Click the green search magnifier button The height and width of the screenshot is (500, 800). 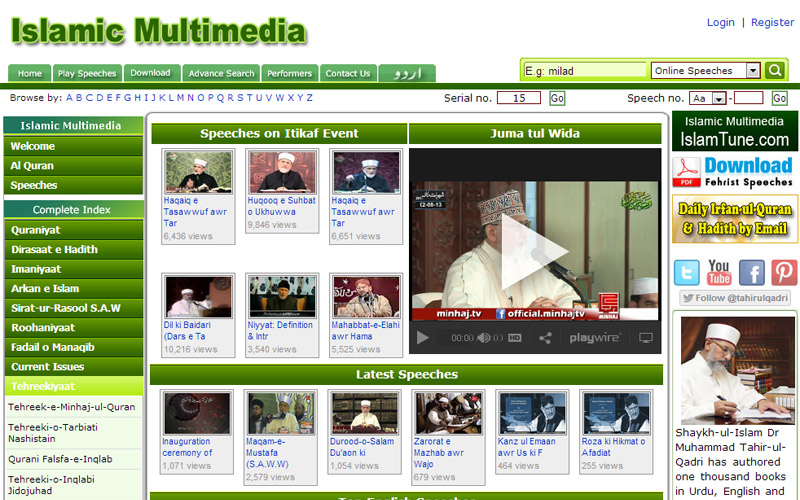point(775,70)
